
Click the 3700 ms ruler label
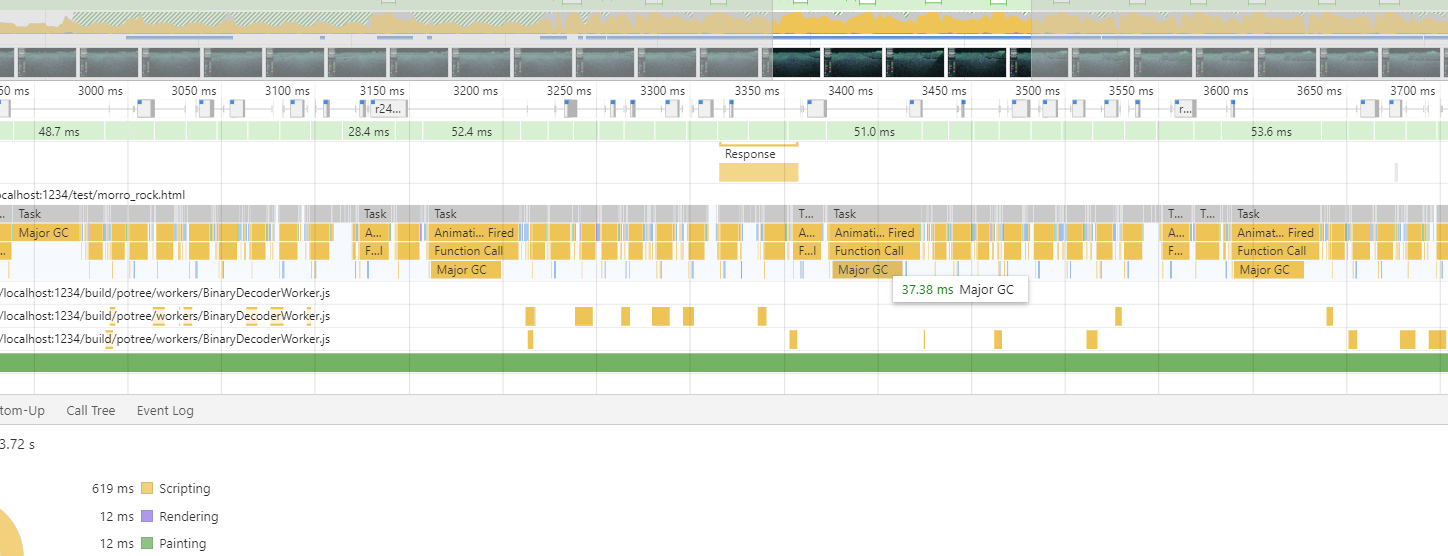point(1413,91)
